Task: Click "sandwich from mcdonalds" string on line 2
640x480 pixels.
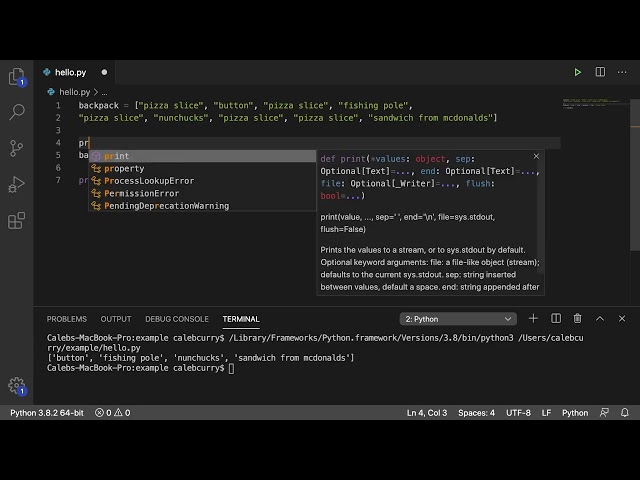Action: [x=430, y=118]
